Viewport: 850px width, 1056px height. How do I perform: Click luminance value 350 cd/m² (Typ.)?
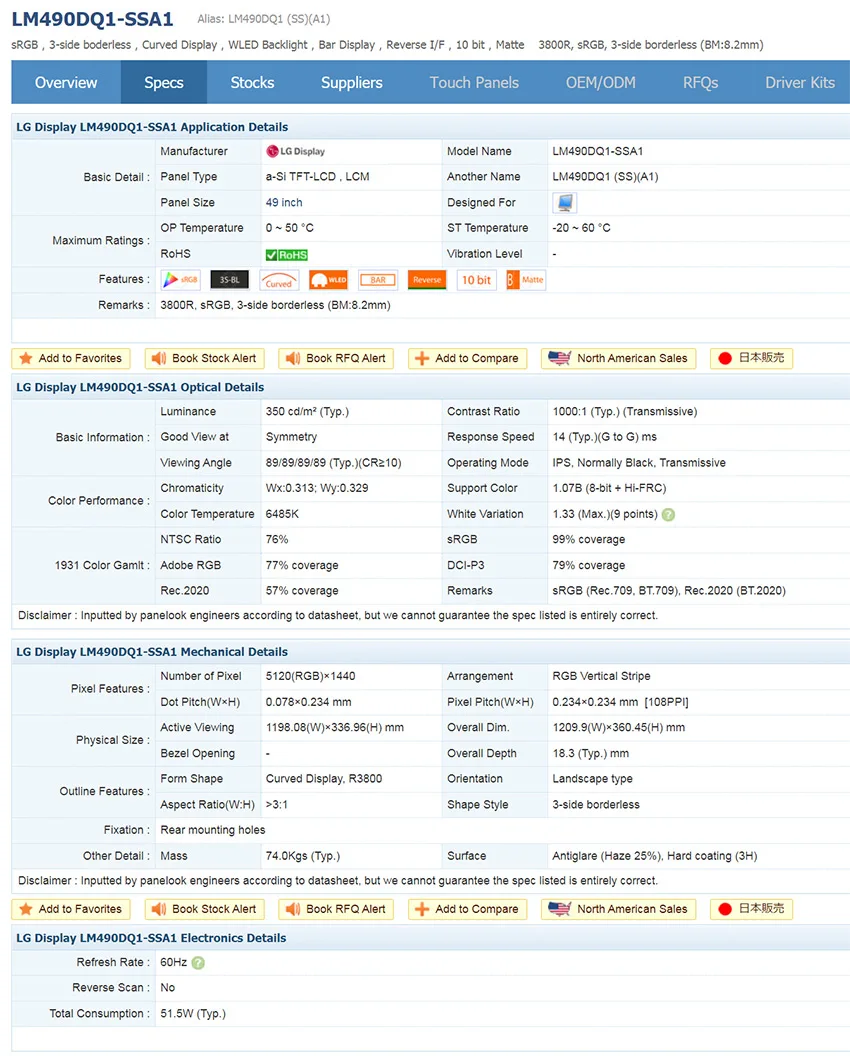[307, 411]
